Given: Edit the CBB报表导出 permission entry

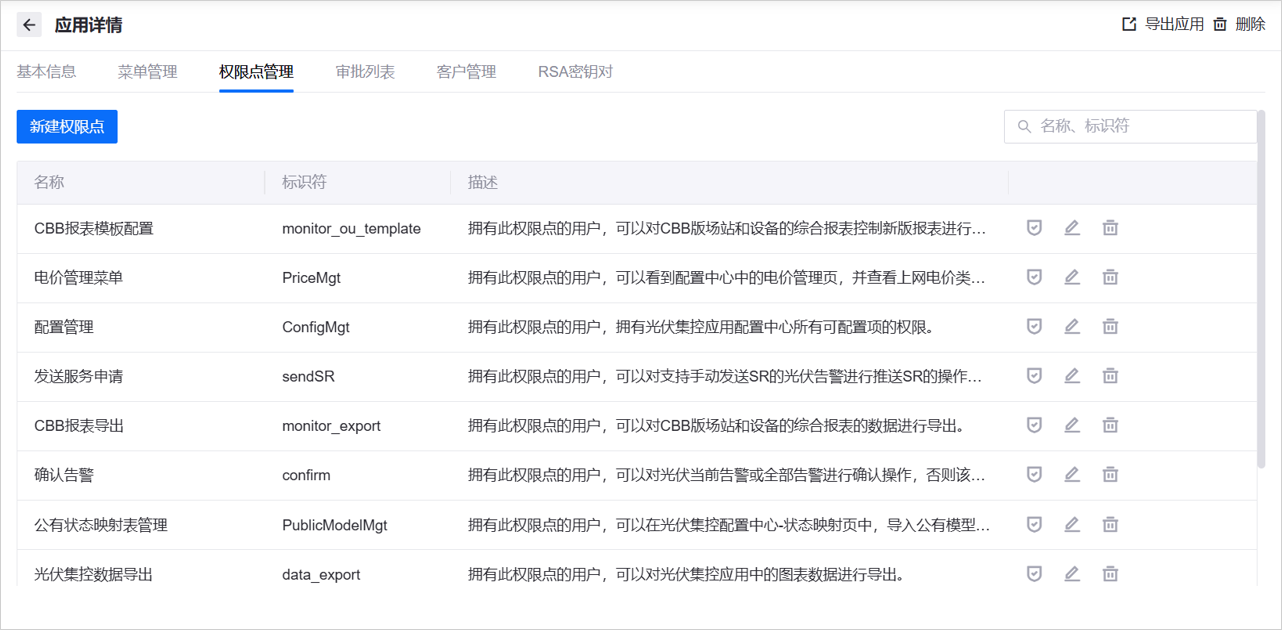Looking at the screenshot, I should coord(1072,425).
